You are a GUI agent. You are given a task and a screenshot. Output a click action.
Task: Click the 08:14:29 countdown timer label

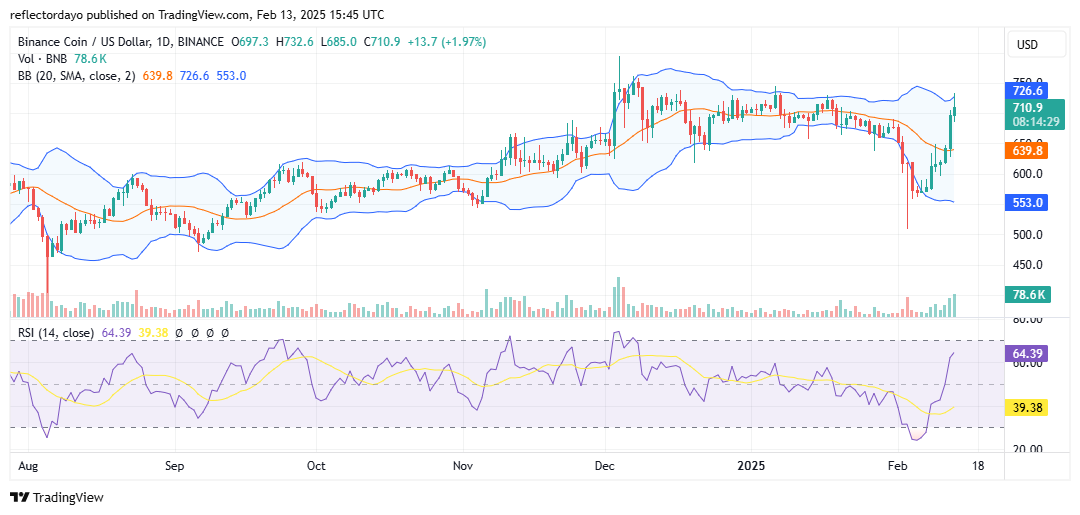click(x=1037, y=120)
